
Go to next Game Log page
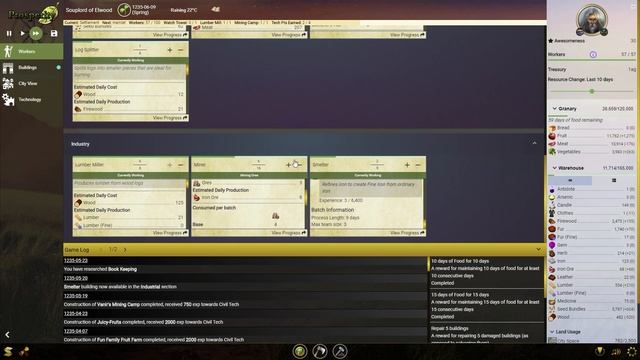coord(125,249)
